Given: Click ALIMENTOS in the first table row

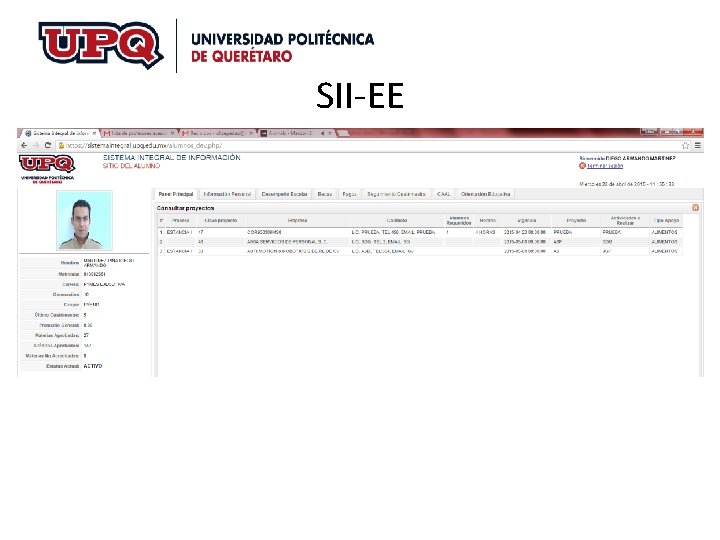Looking at the screenshot, I should pyautogui.click(x=664, y=232).
